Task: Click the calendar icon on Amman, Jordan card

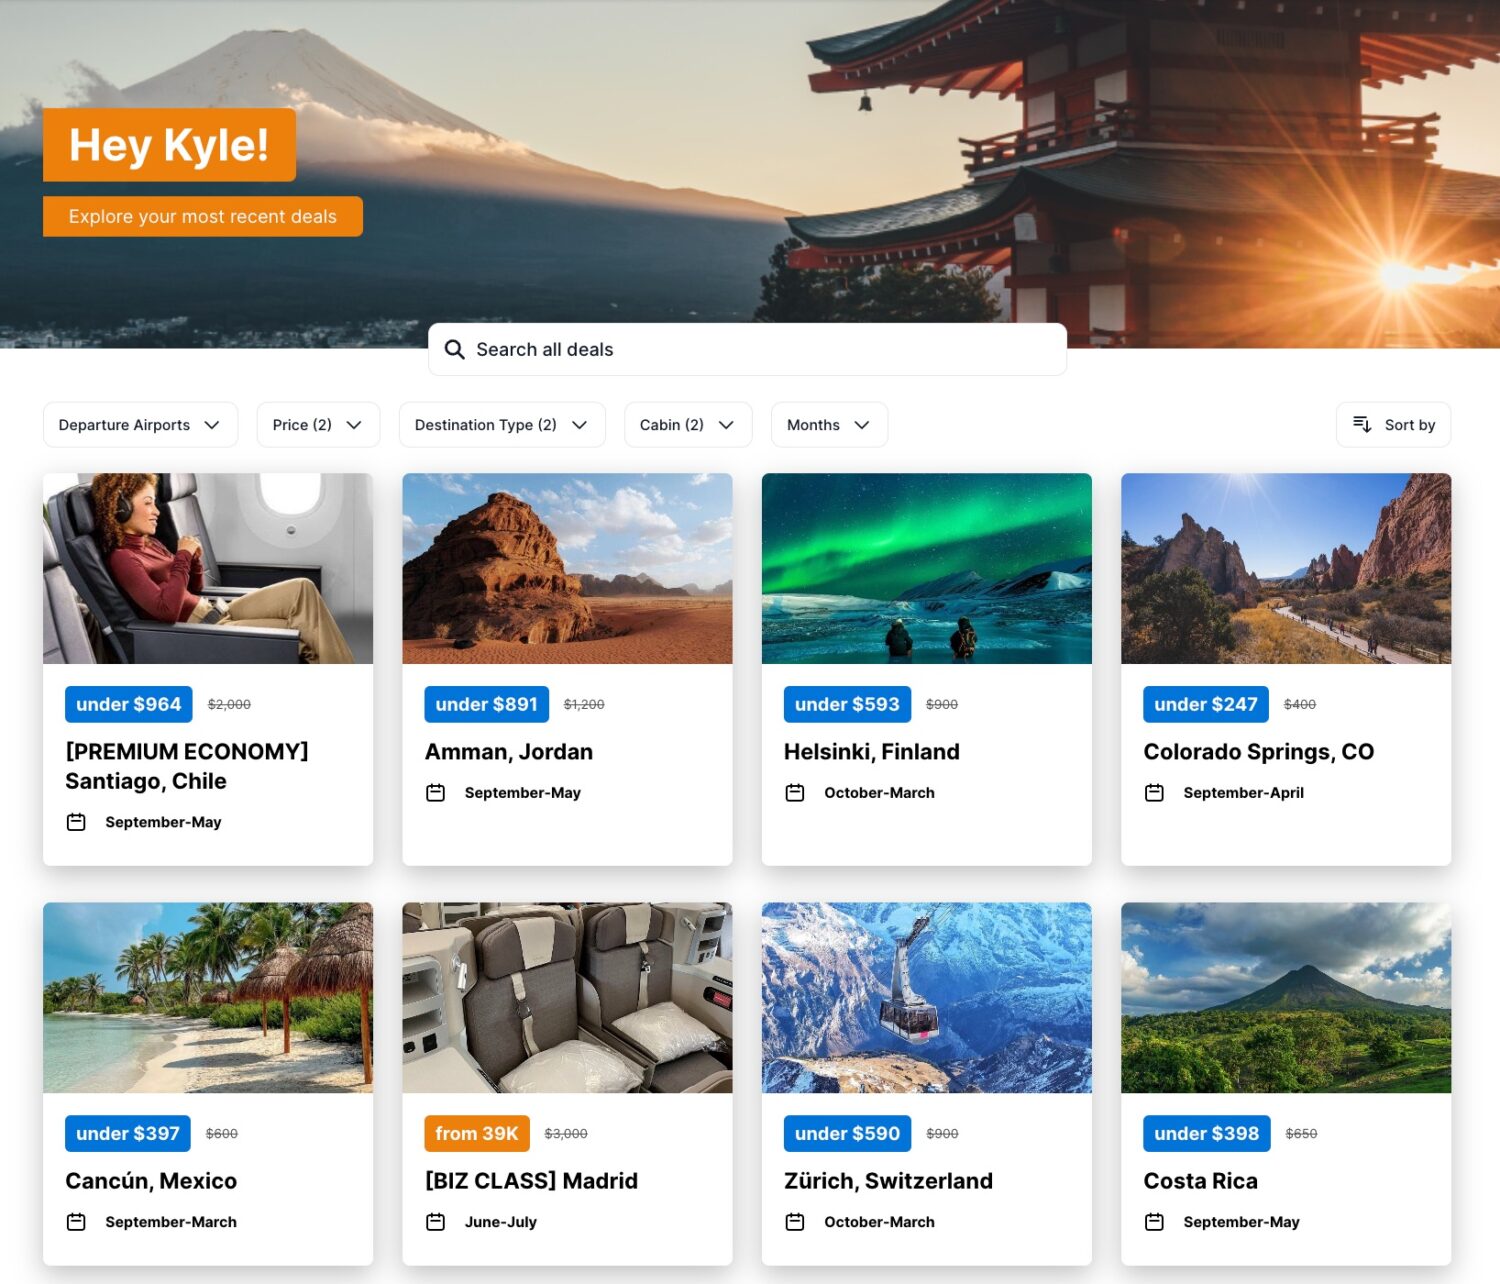Action: point(436,792)
